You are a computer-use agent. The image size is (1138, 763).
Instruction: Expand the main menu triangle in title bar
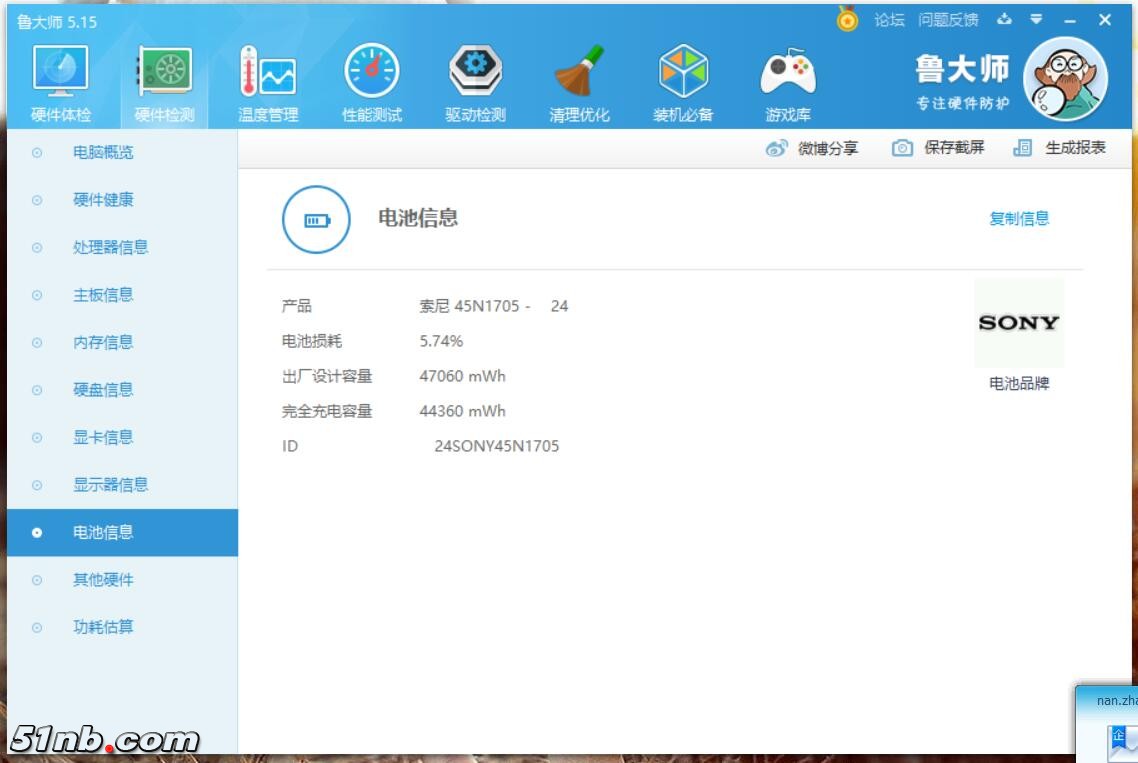click(1037, 20)
